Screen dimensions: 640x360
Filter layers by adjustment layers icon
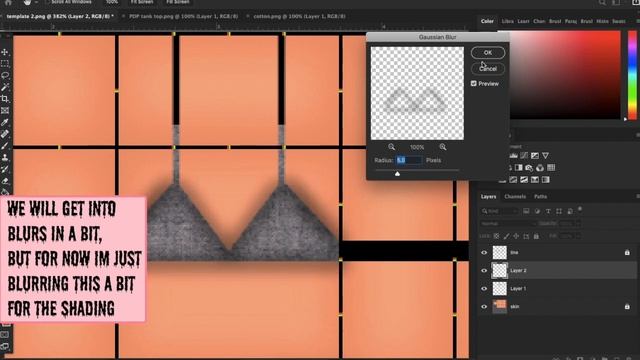tap(537, 211)
